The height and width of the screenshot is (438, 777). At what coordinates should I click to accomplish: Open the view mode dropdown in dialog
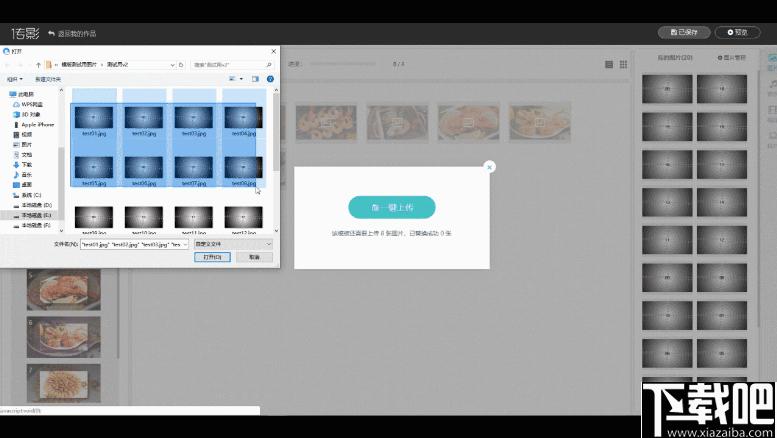(x=236, y=79)
